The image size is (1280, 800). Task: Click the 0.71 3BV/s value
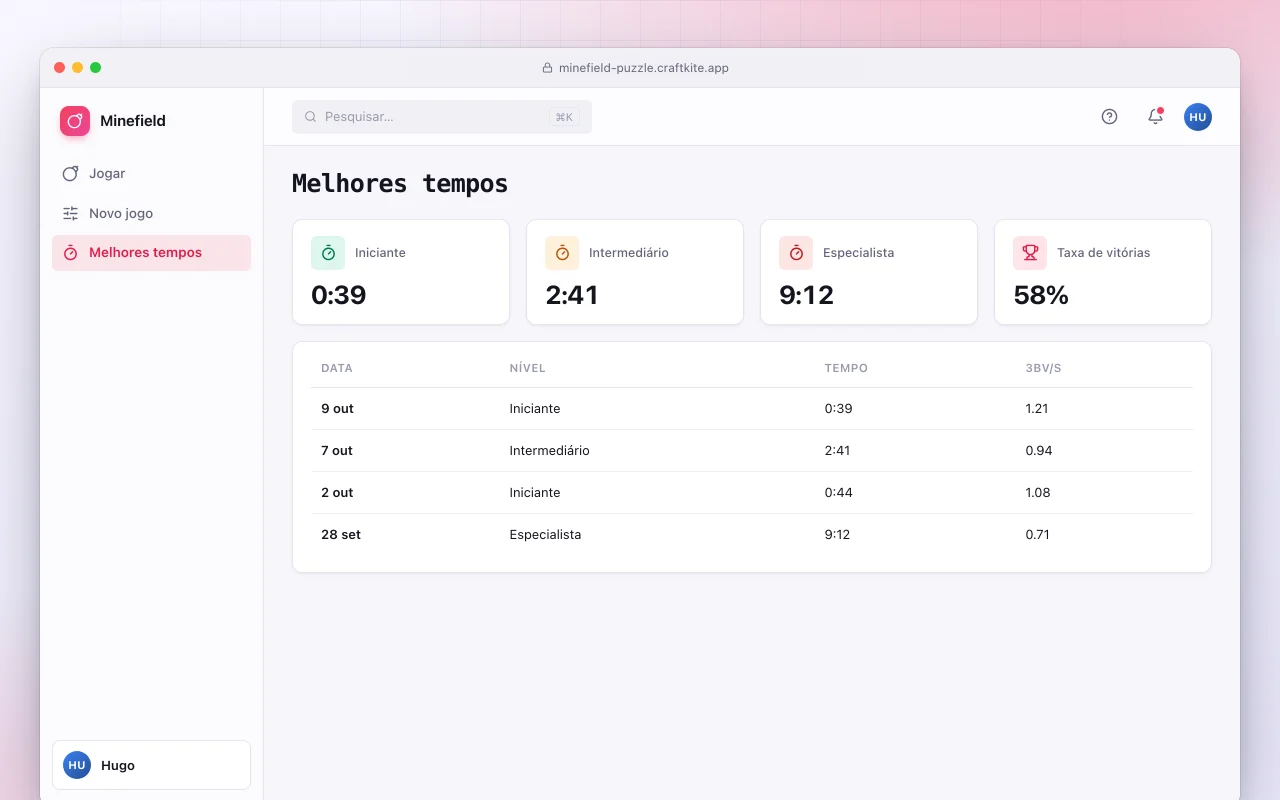tap(1037, 535)
